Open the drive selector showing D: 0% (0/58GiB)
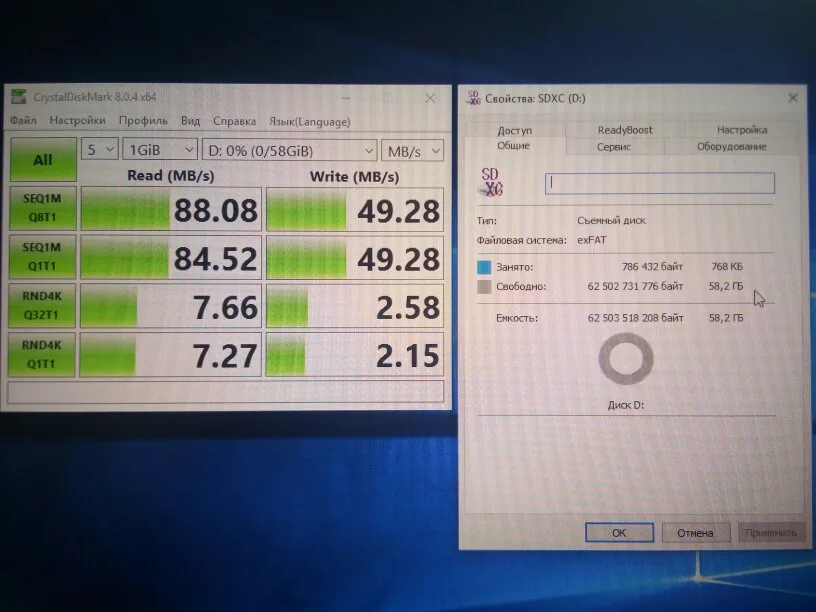 (289, 151)
